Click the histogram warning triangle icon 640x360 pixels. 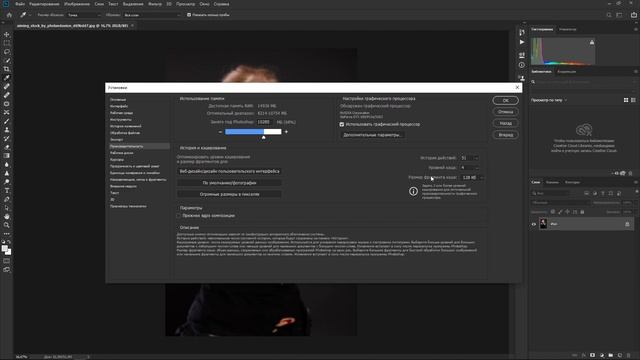592,42
